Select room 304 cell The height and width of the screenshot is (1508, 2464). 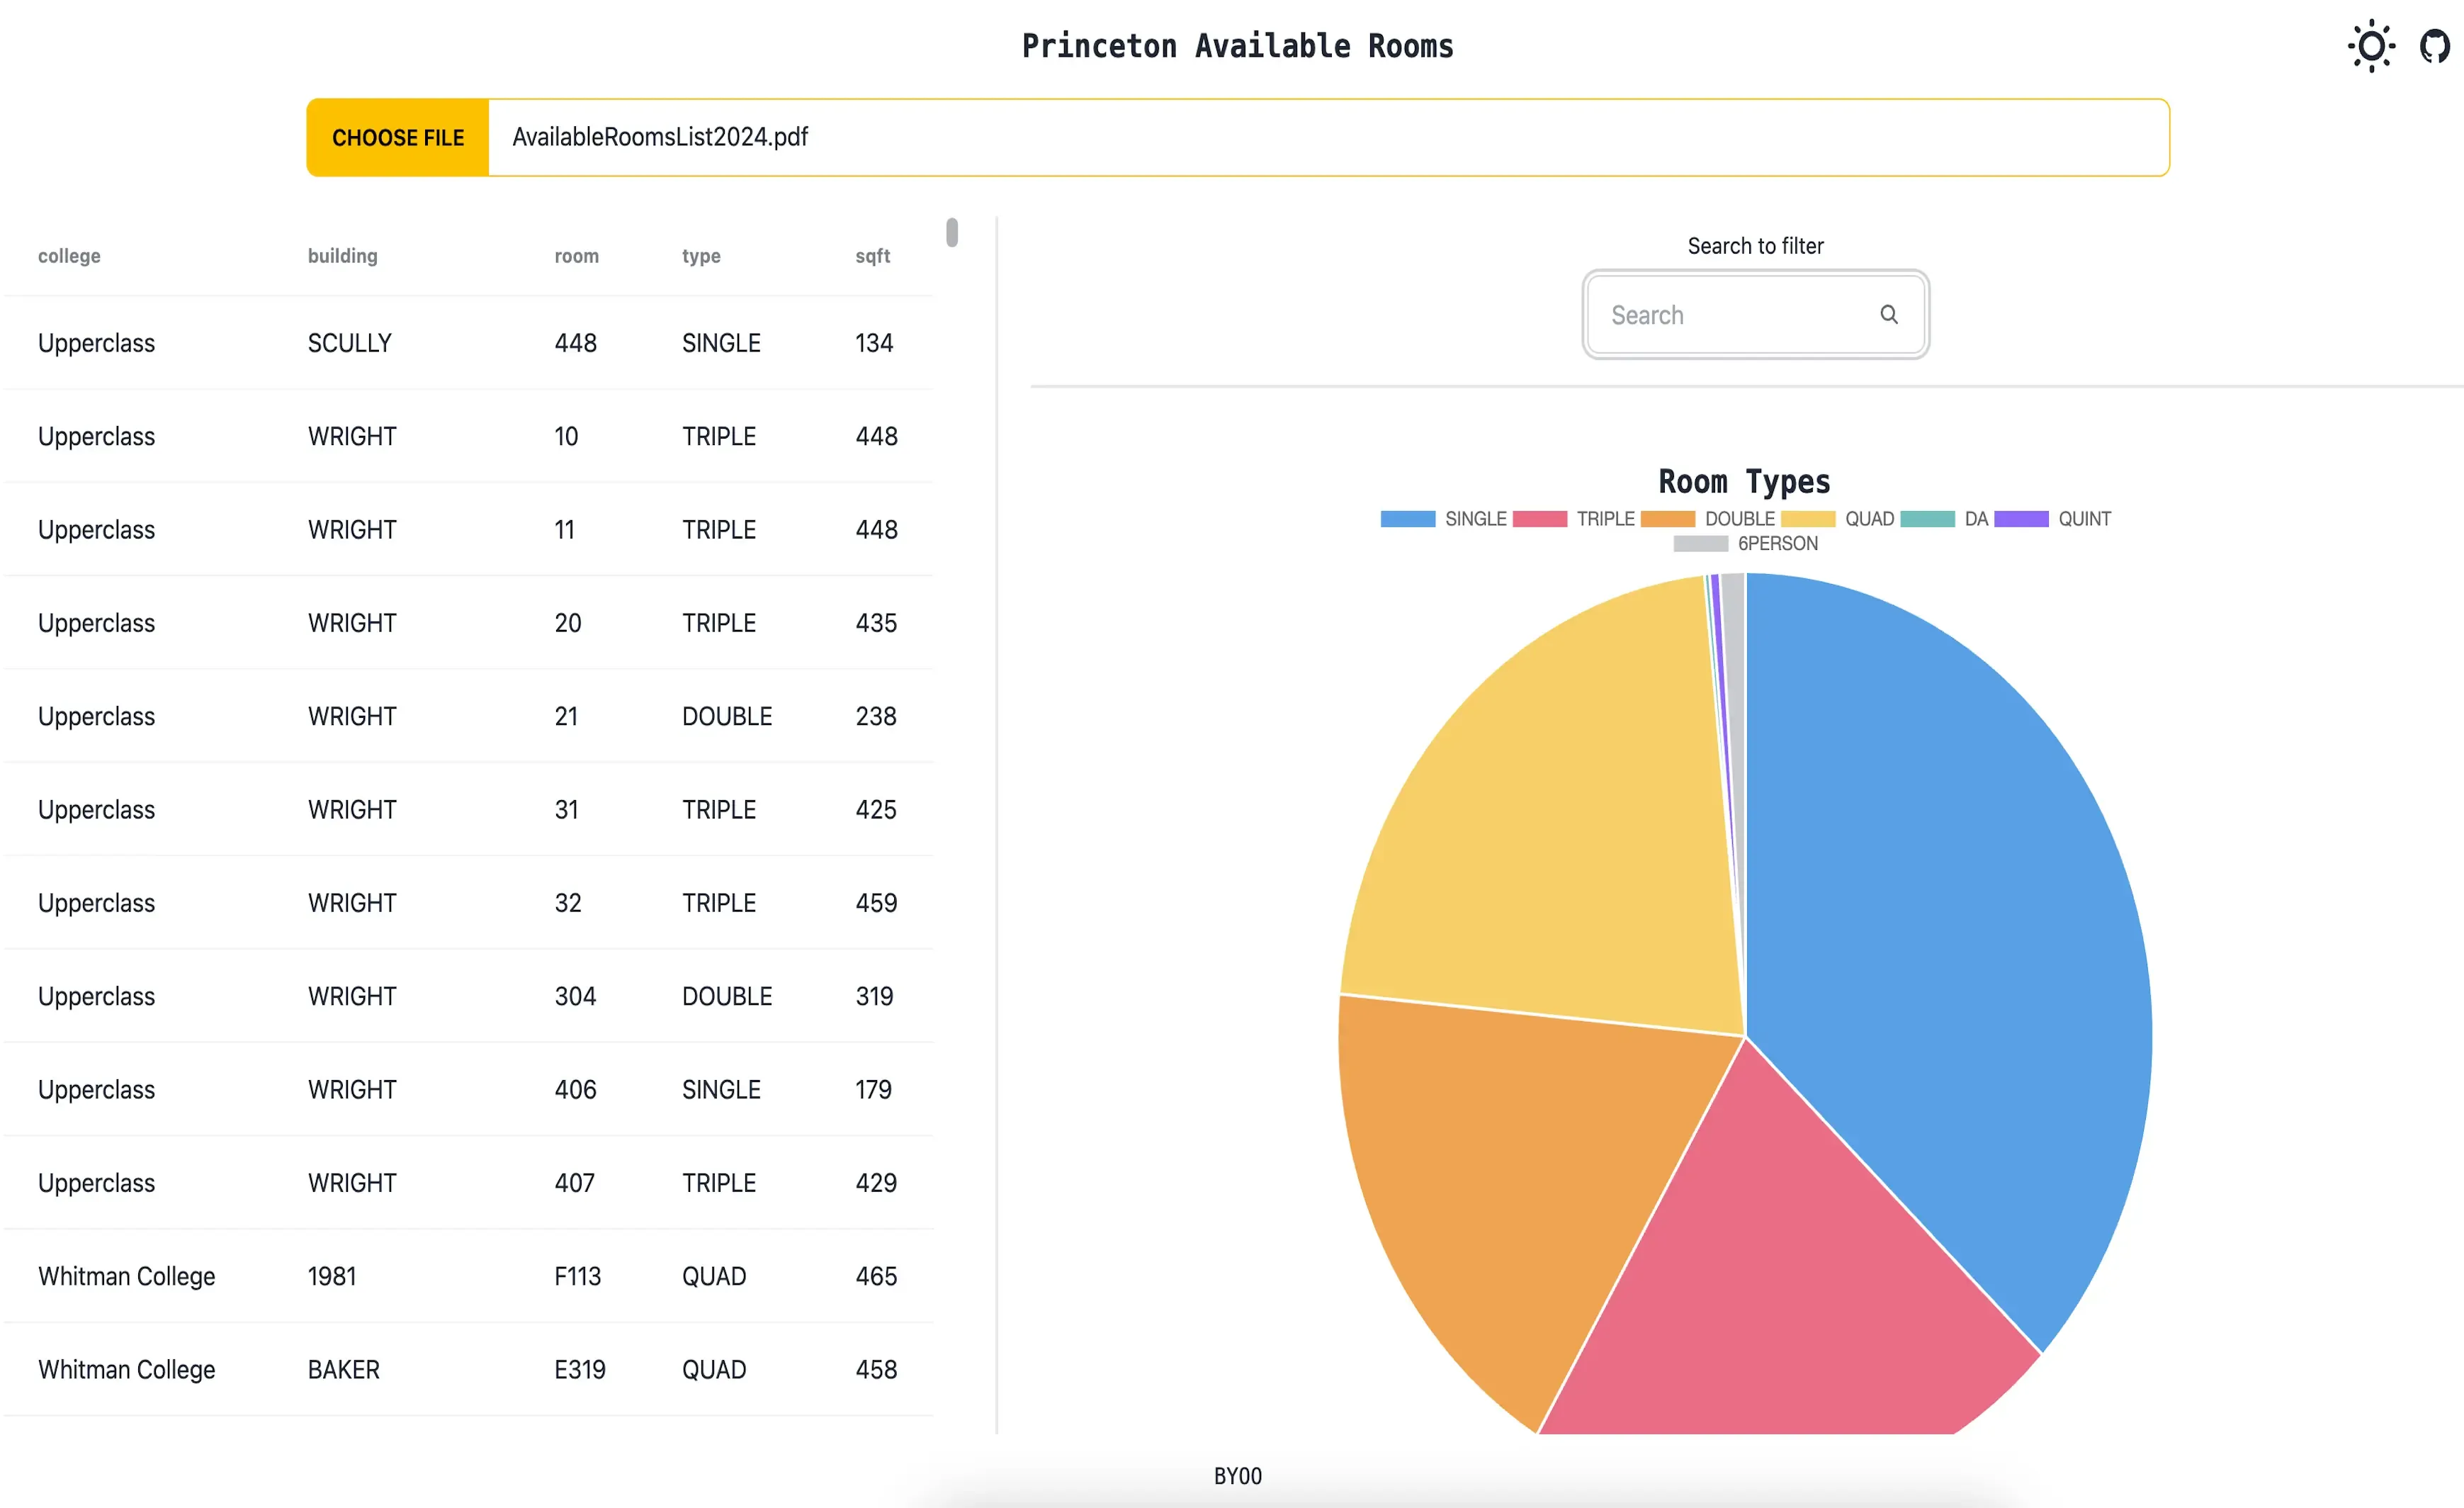[x=575, y=996]
